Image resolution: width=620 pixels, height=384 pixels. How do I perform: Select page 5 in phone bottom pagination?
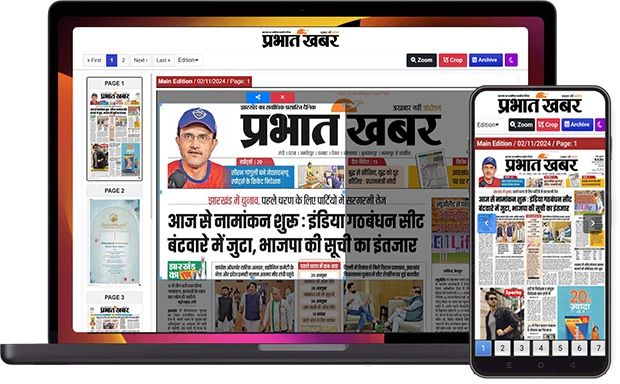(560, 348)
